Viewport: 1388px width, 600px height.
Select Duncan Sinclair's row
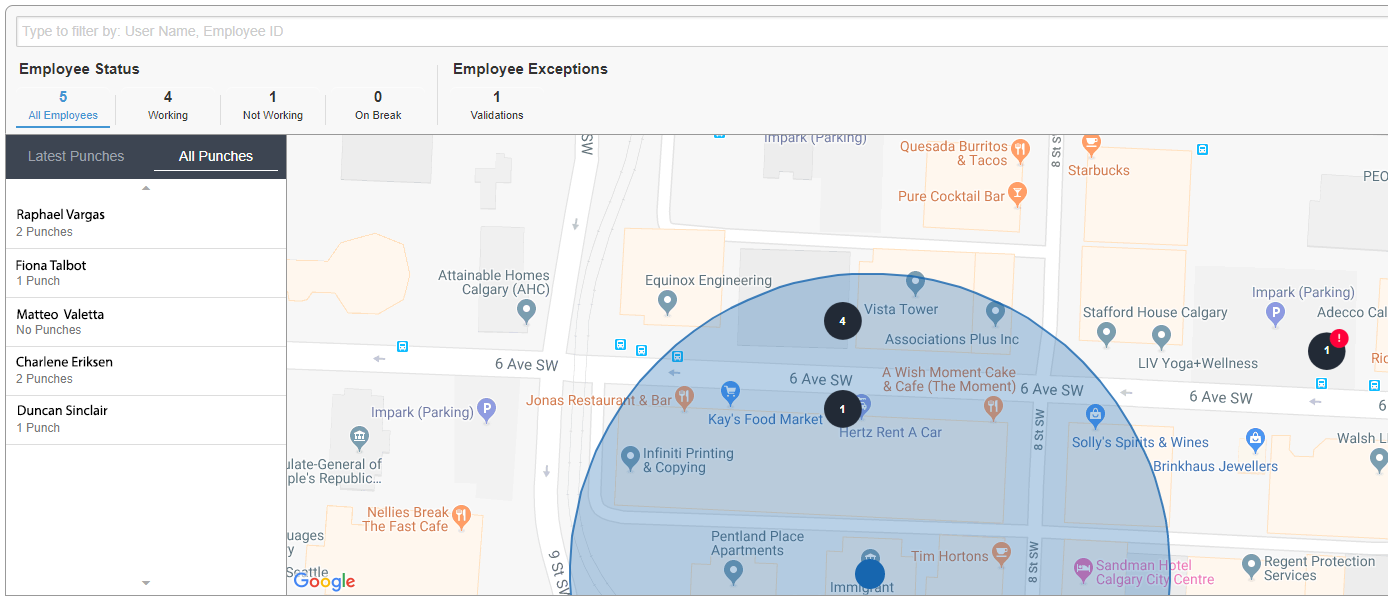click(x=146, y=420)
